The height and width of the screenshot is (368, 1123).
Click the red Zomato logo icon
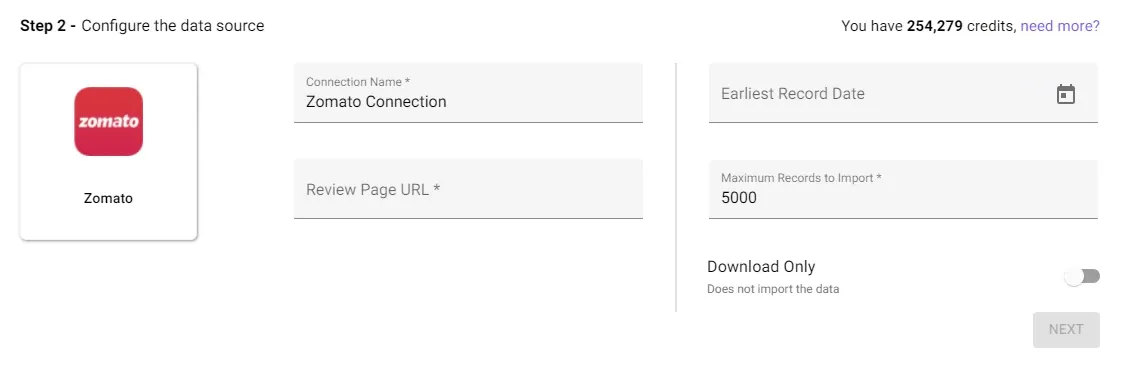click(108, 121)
